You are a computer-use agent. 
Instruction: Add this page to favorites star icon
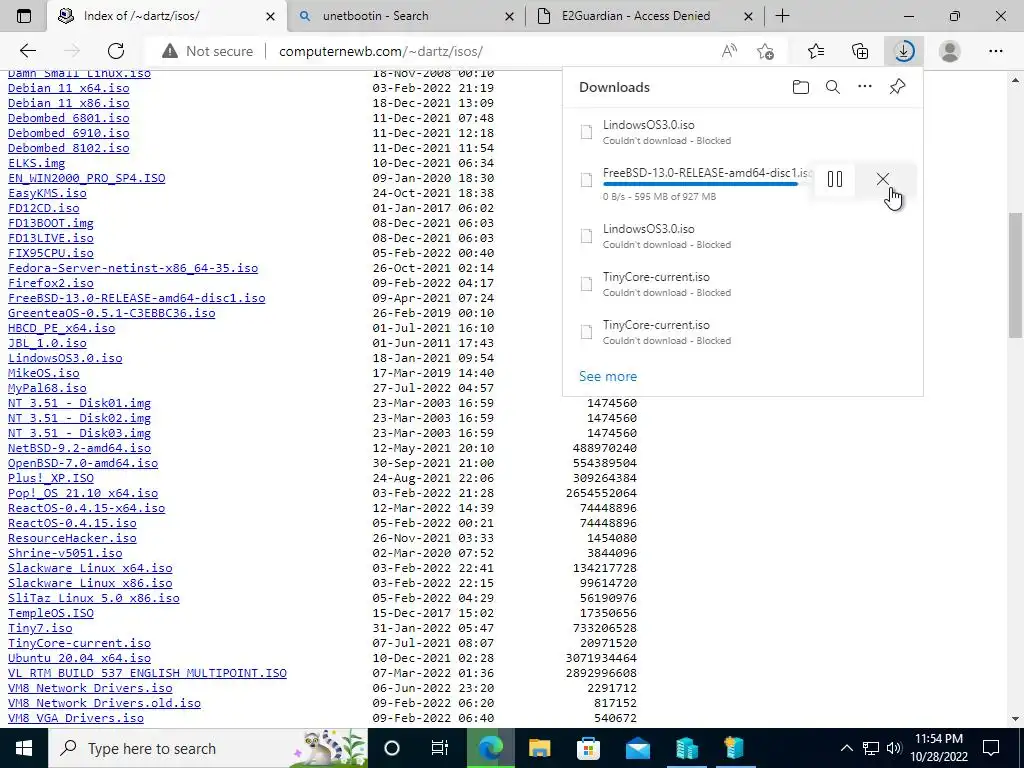coord(765,51)
